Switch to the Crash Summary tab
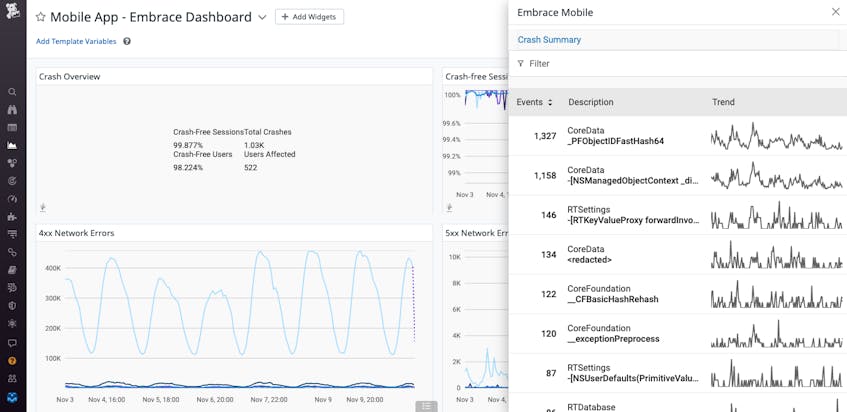The width and height of the screenshot is (847, 412). tap(549, 39)
